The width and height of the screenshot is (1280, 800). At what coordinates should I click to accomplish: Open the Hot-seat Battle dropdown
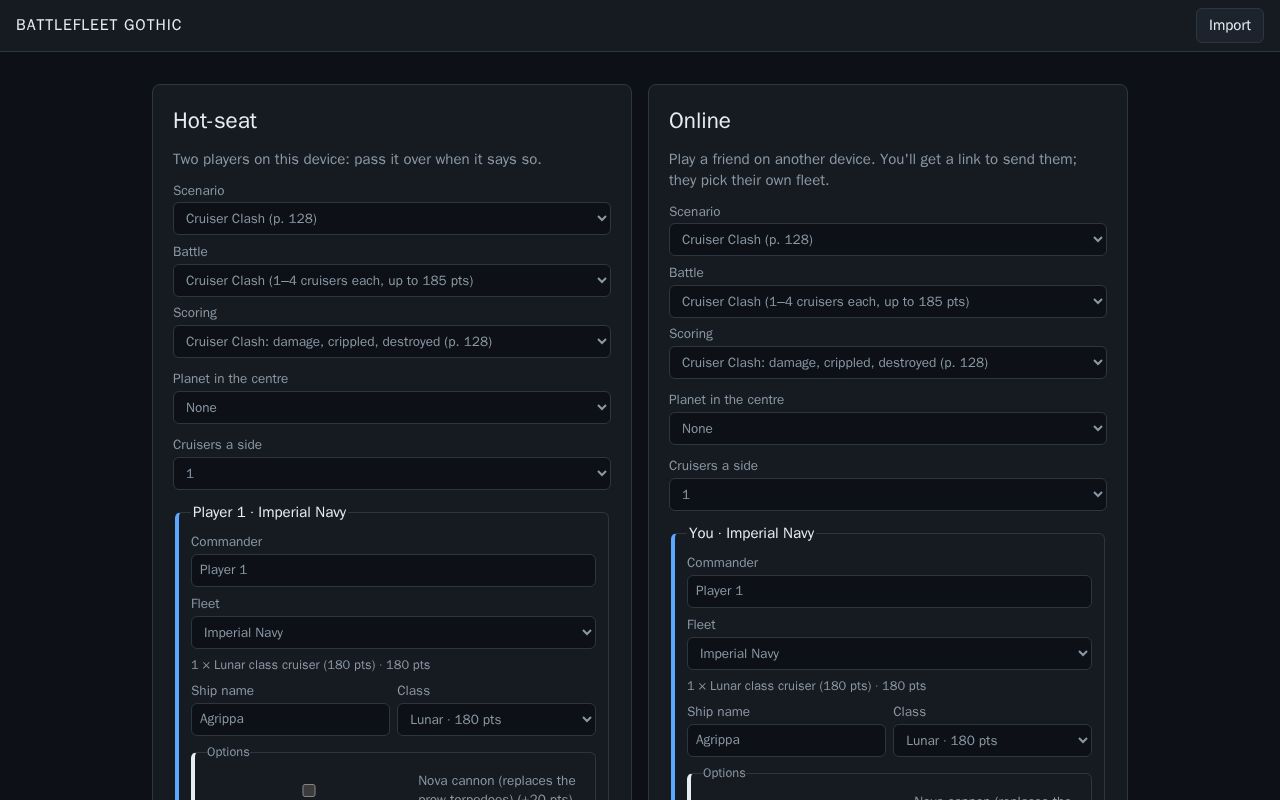(392, 281)
